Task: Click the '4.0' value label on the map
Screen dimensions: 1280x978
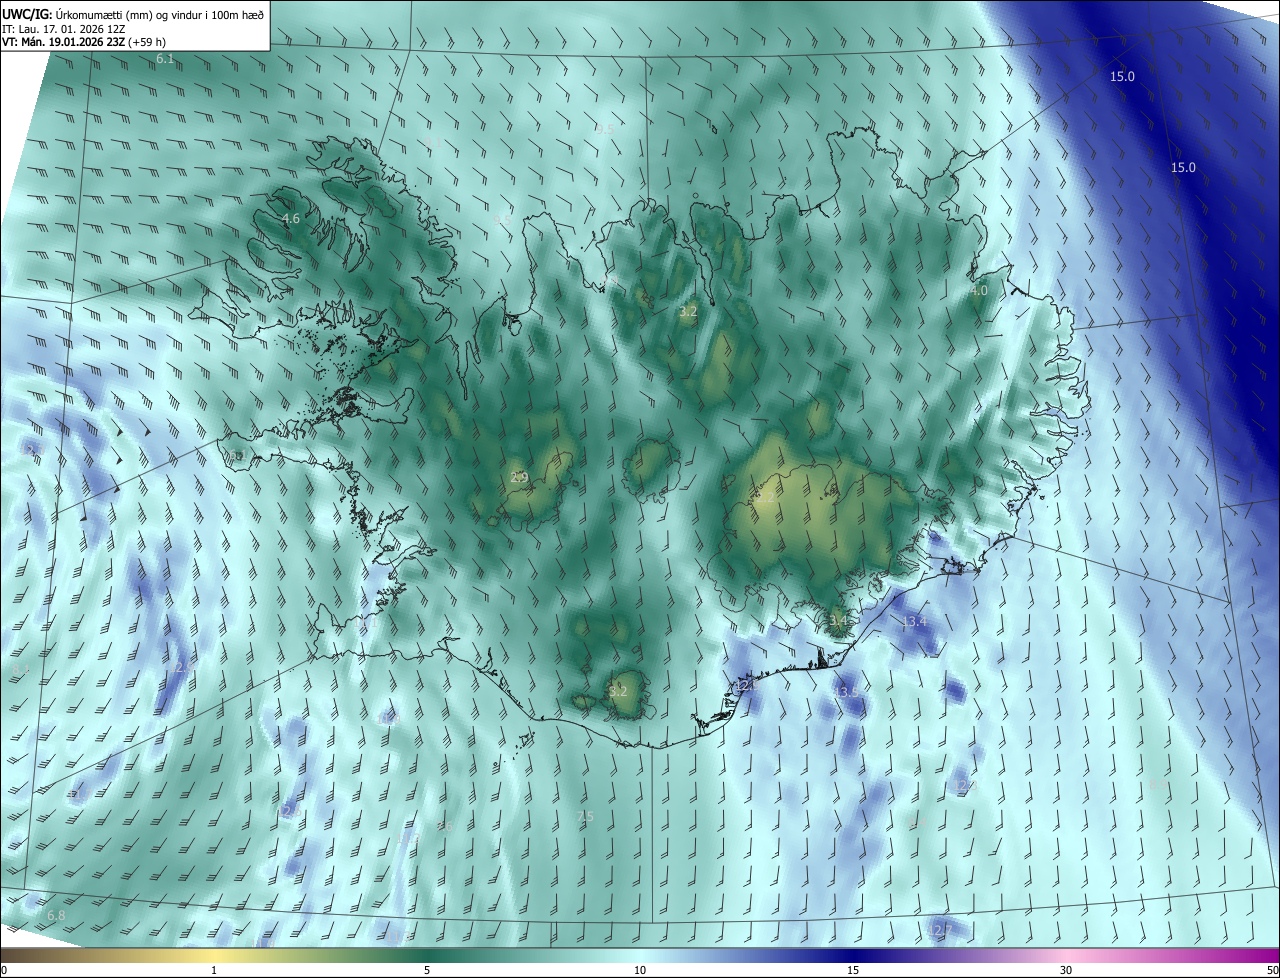Action: click(x=979, y=291)
